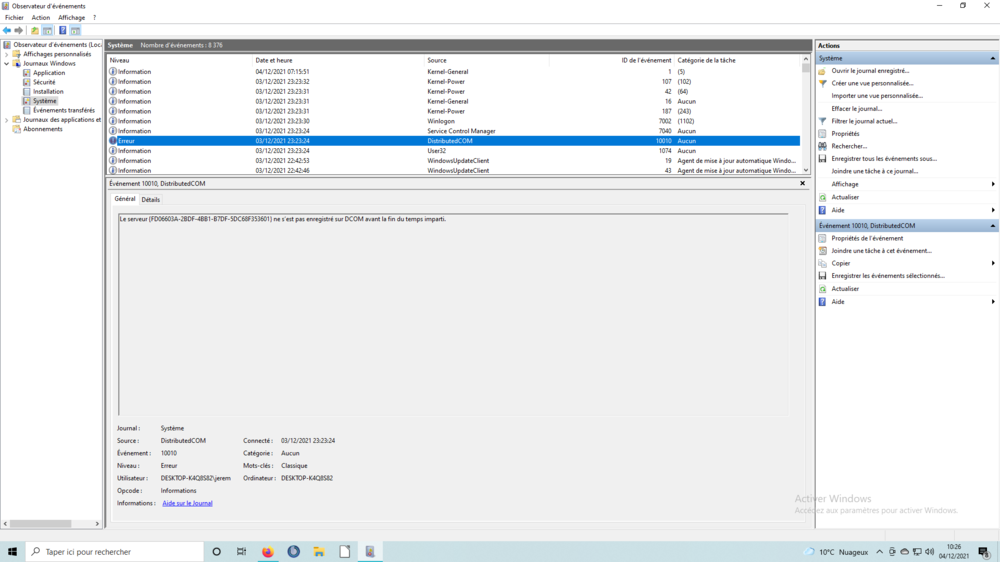Expand the Affichages personnalisés tree node
1000x562 pixels.
(7, 54)
